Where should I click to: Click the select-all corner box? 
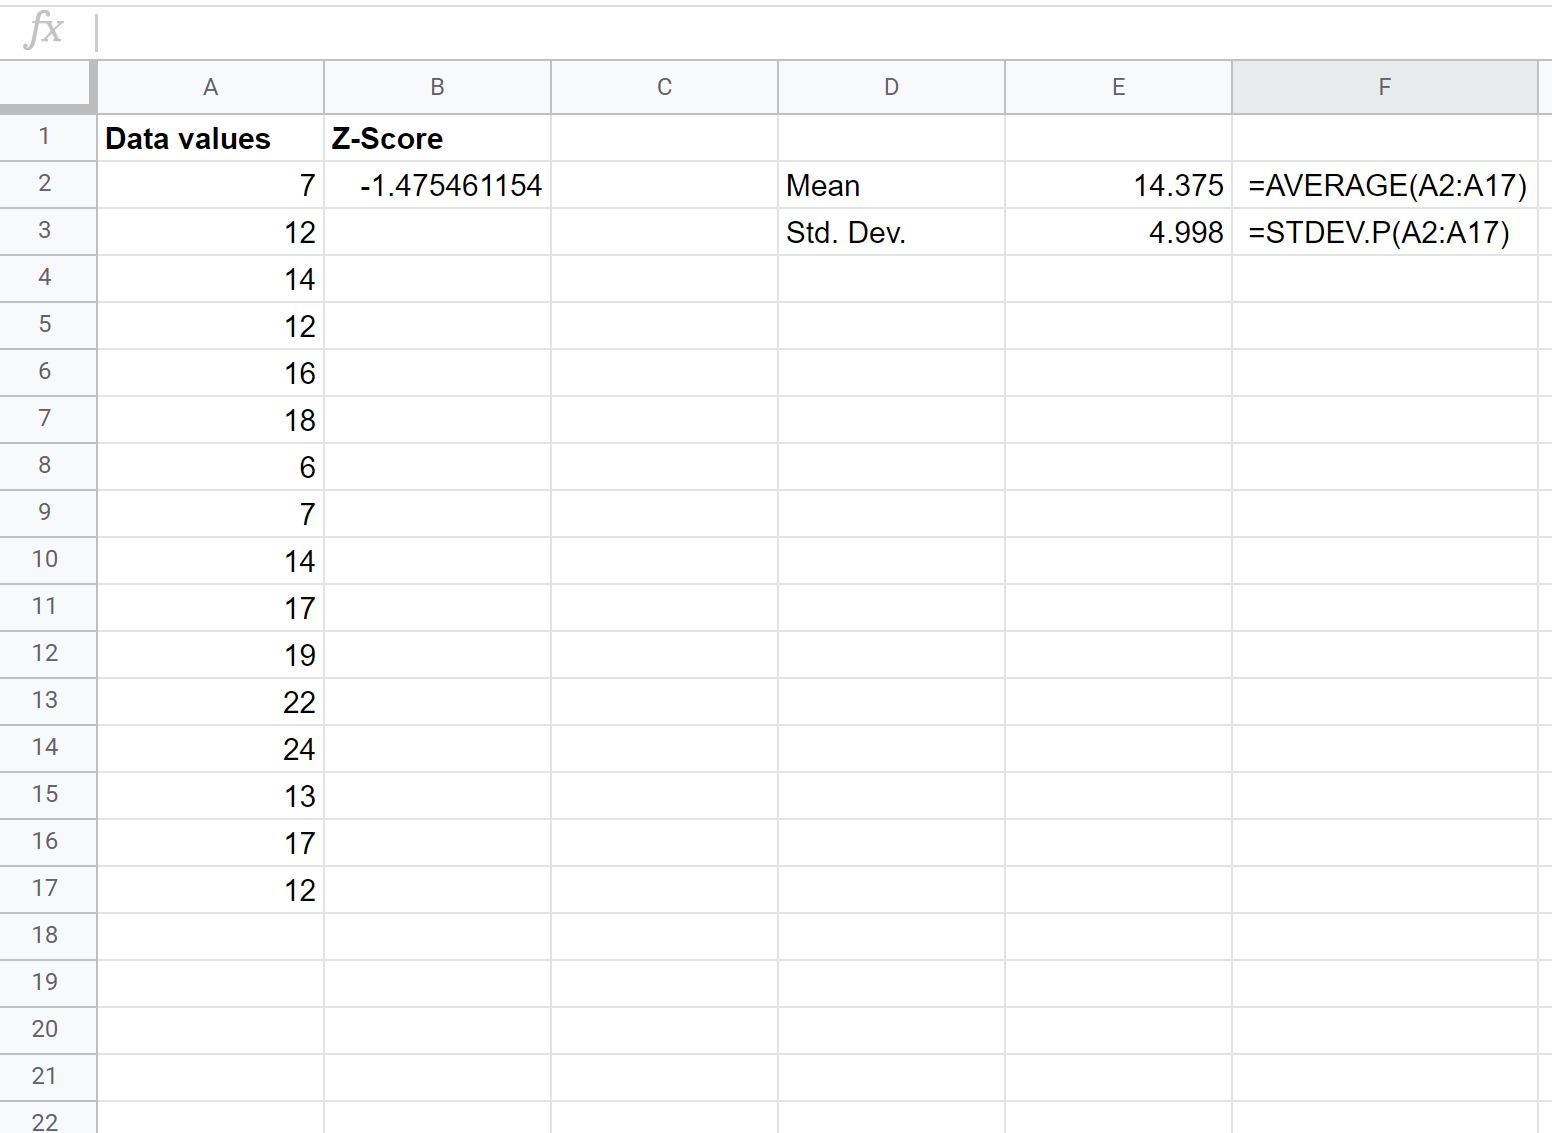[x=48, y=87]
